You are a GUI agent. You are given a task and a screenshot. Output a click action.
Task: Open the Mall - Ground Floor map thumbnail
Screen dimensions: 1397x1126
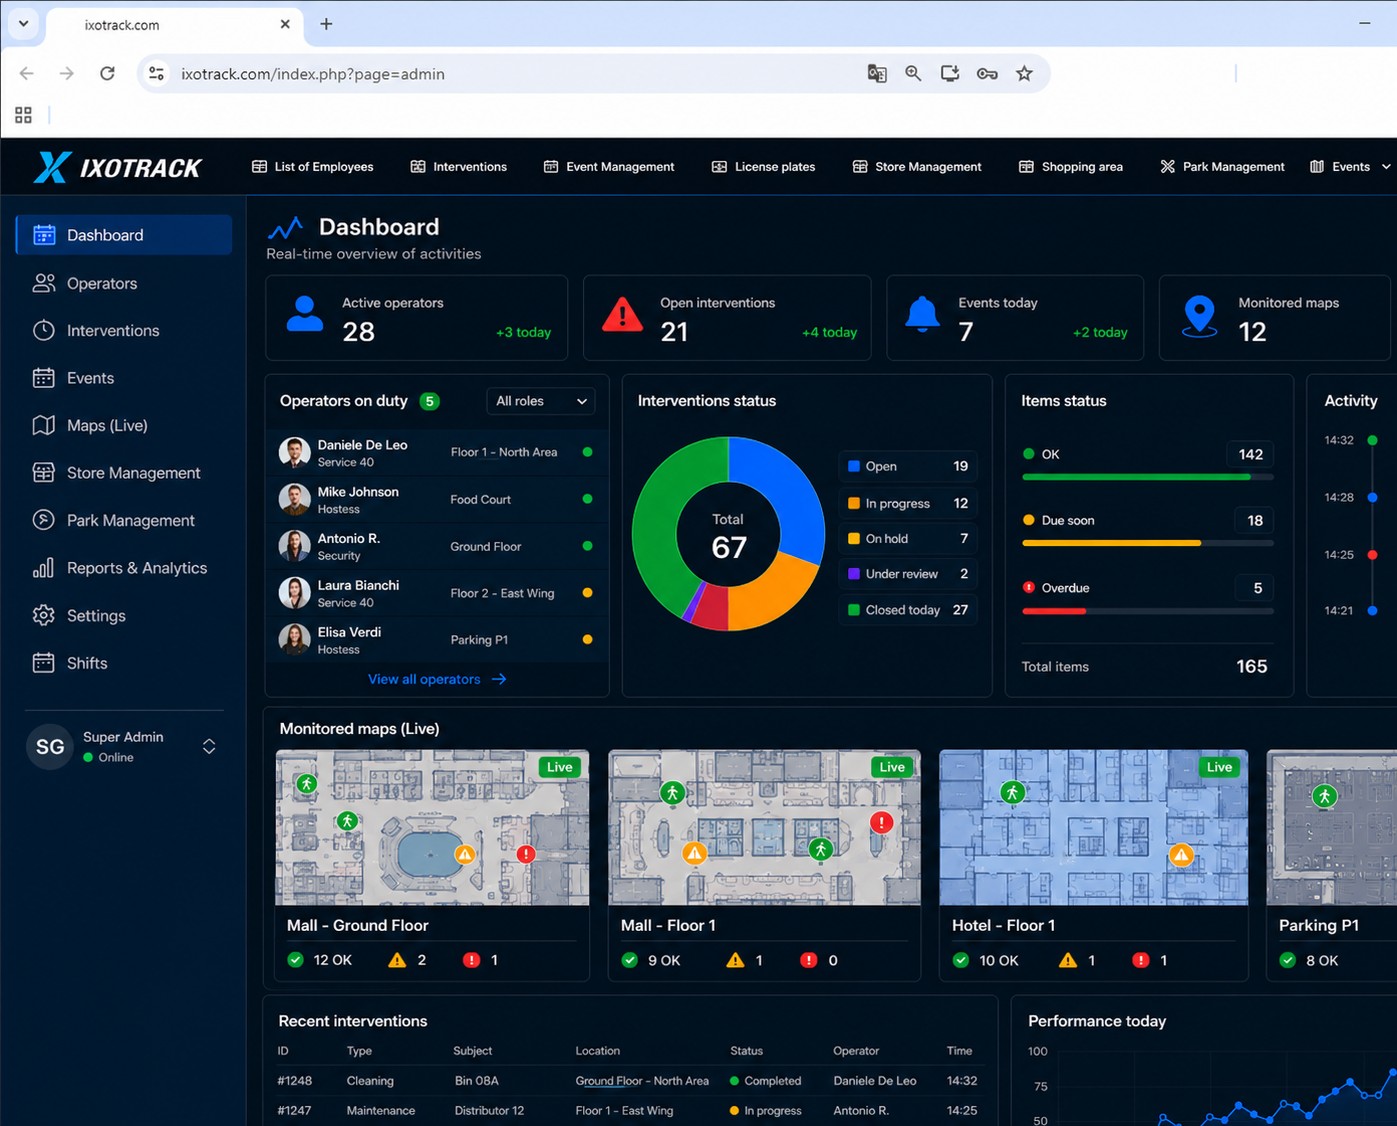click(432, 828)
